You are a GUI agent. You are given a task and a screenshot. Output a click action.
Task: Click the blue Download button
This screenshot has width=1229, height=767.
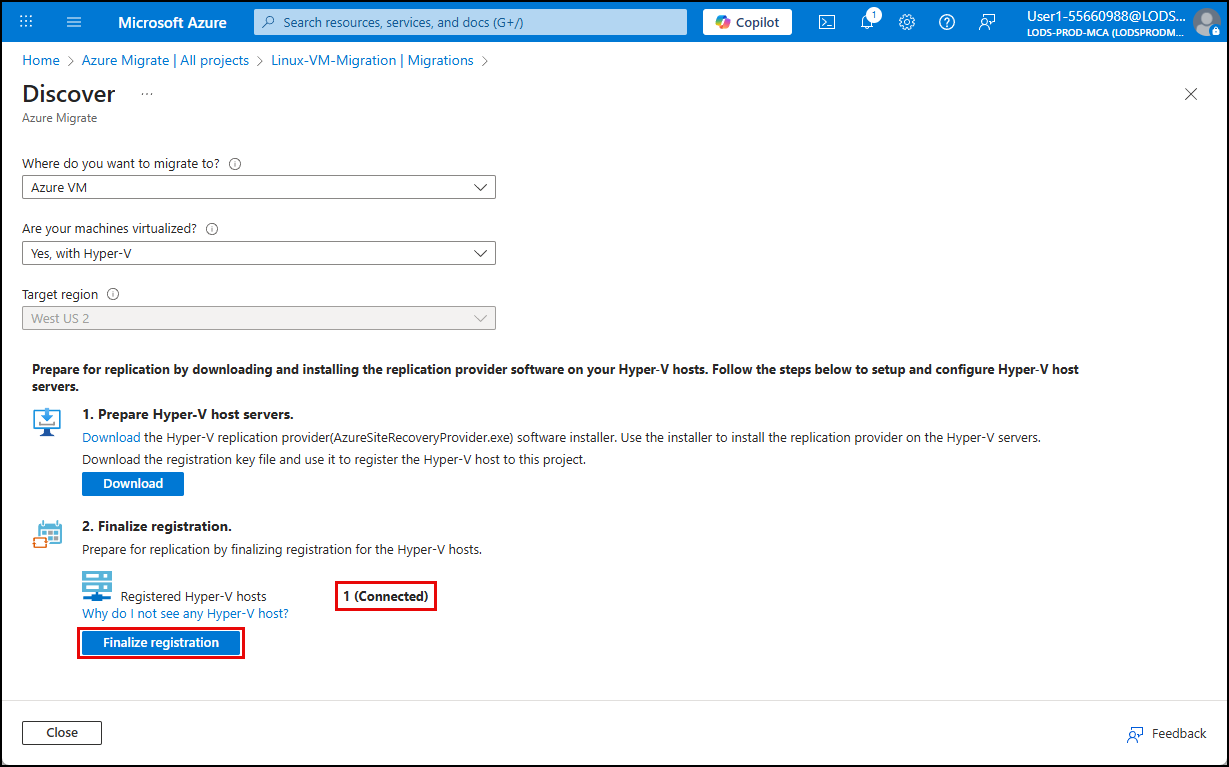point(133,484)
